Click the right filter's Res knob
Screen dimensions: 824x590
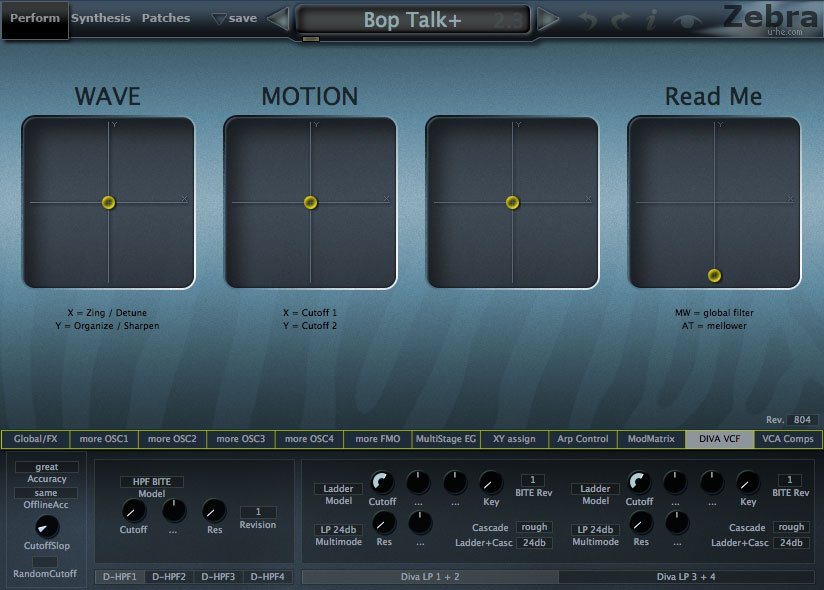[641, 523]
